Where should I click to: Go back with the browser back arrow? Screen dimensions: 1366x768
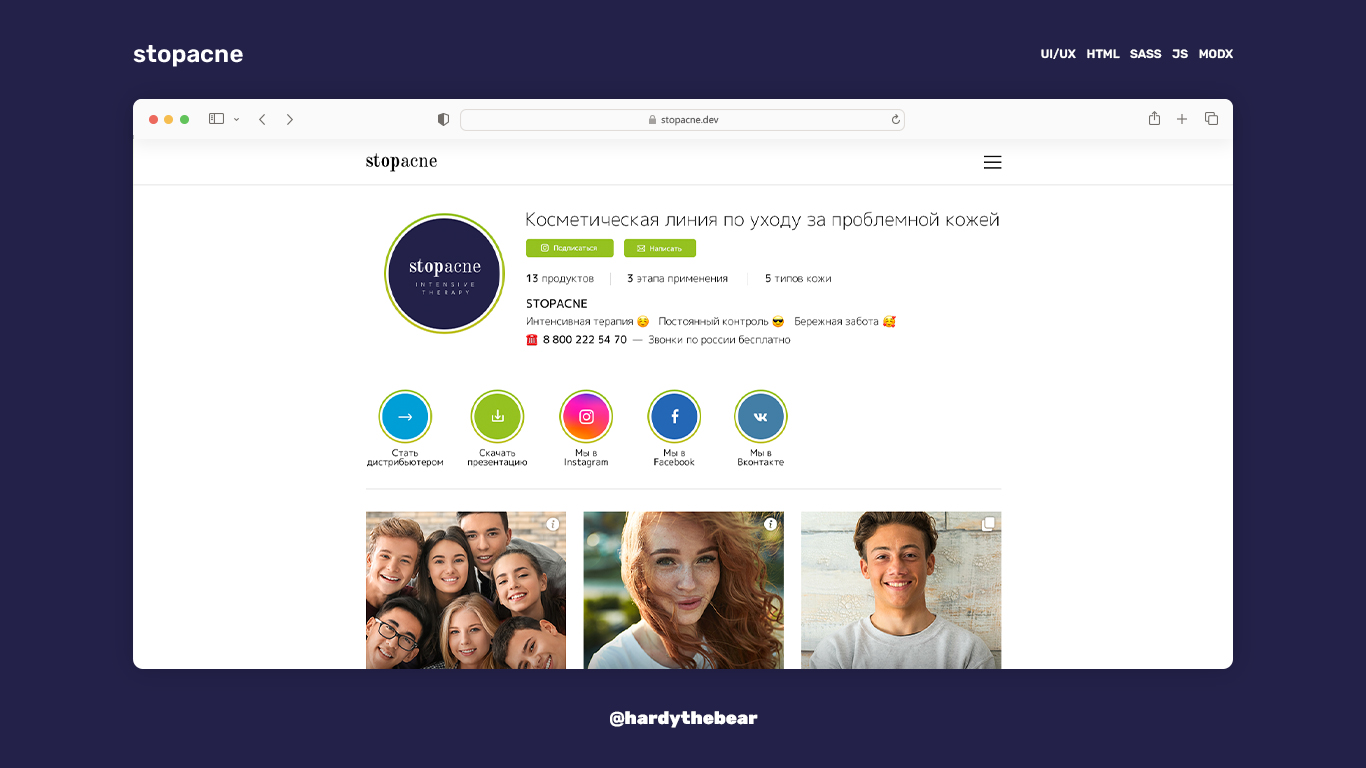point(262,119)
